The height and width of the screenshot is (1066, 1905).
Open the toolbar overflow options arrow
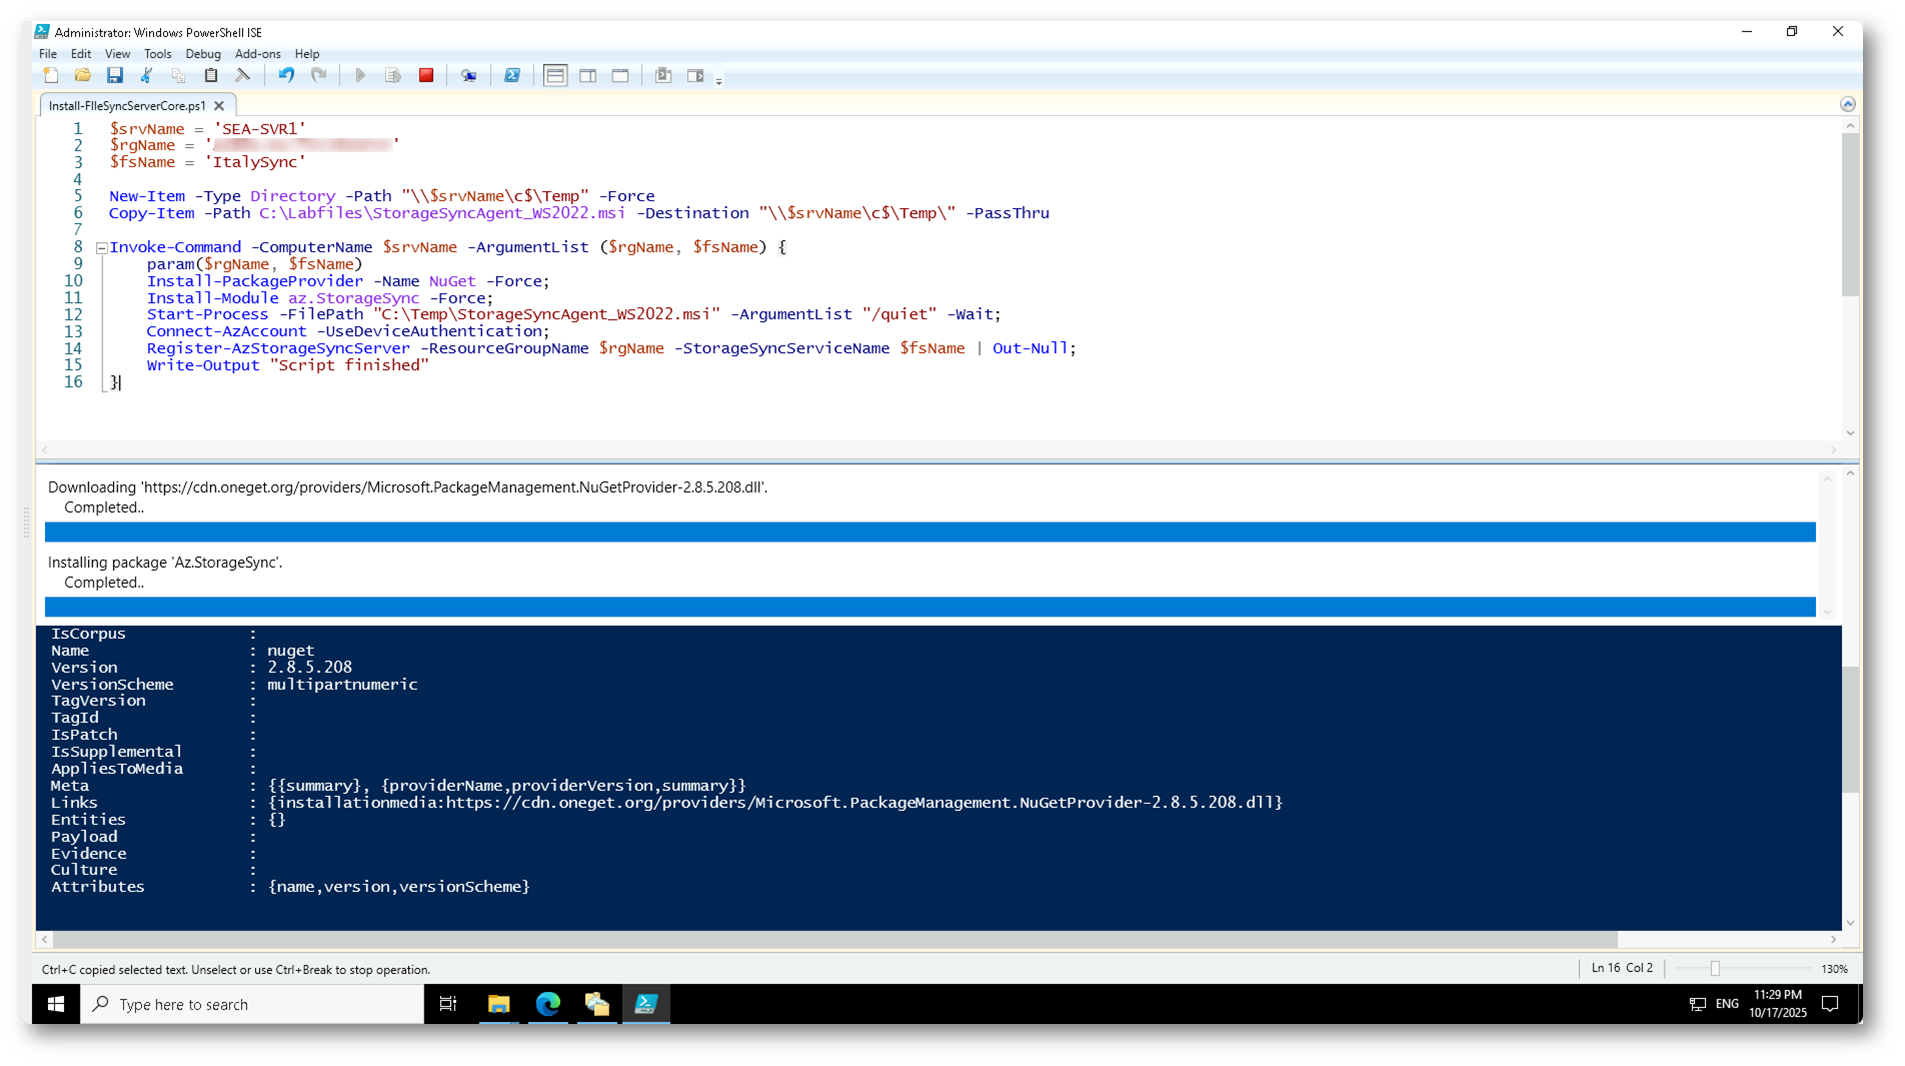point(719,81)
